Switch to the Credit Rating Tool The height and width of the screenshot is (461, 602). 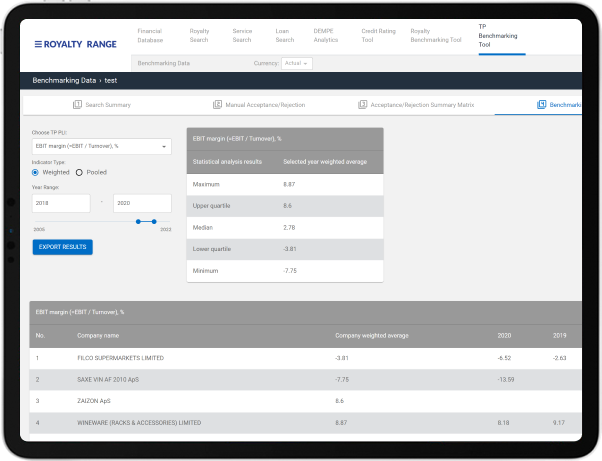pyautogui.click(x=378, y=36)
